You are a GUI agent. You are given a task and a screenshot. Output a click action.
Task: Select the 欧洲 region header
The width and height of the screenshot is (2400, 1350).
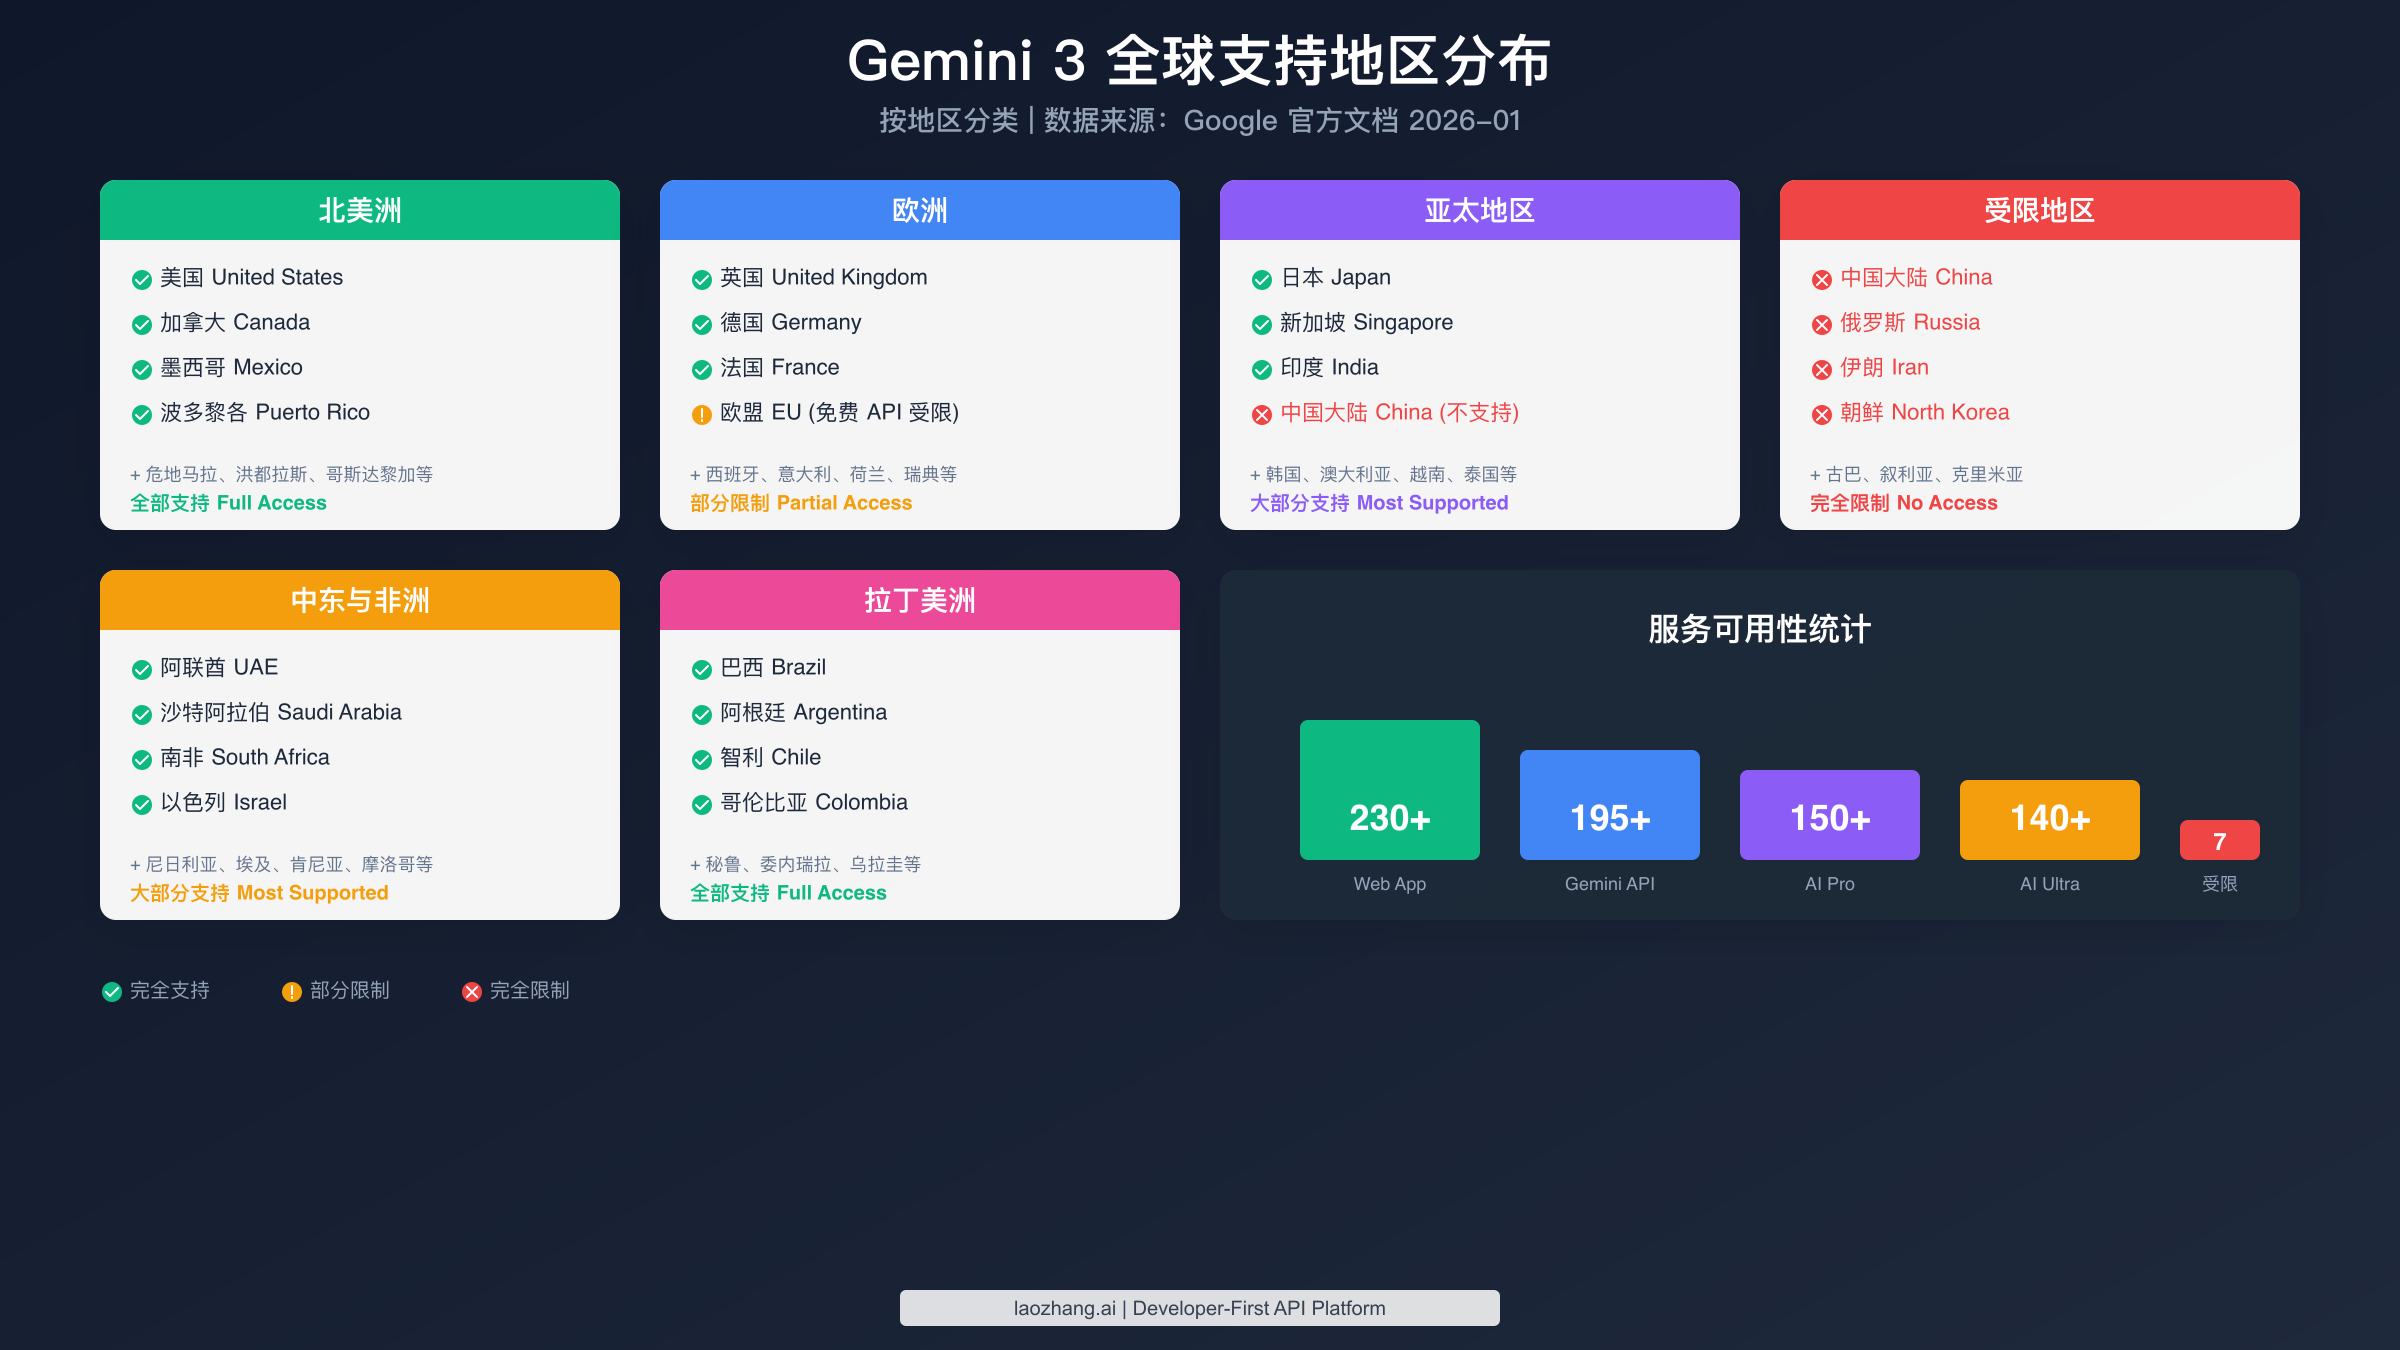pos(919,210)
